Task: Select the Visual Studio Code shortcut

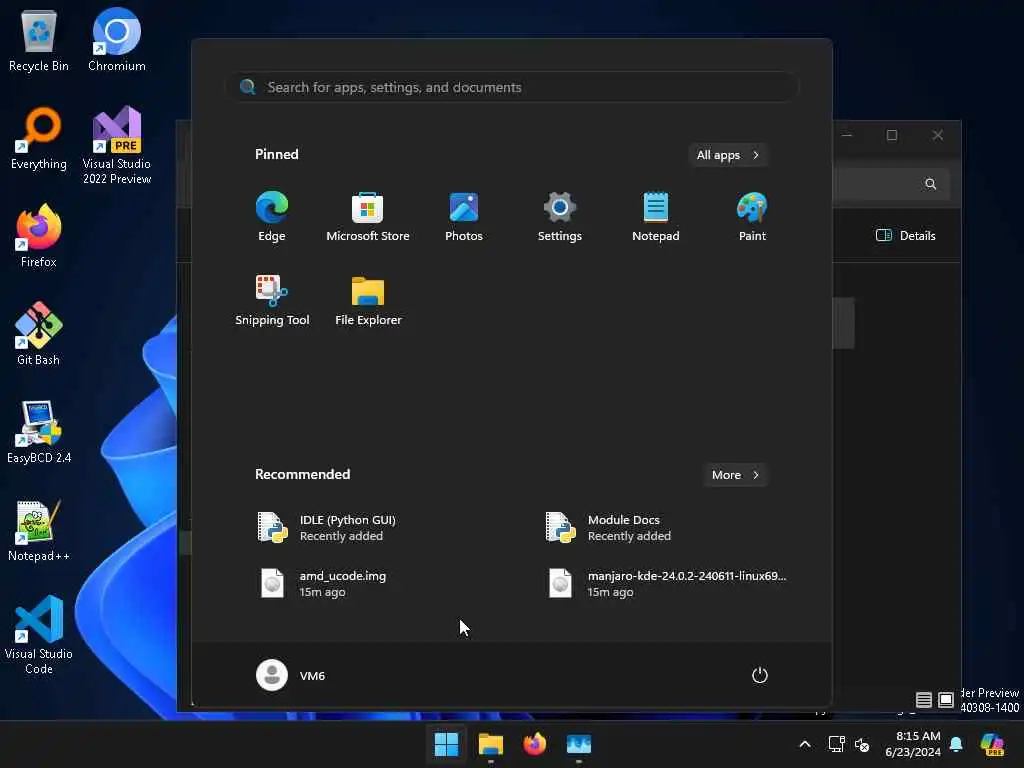Action: (39, 635)
